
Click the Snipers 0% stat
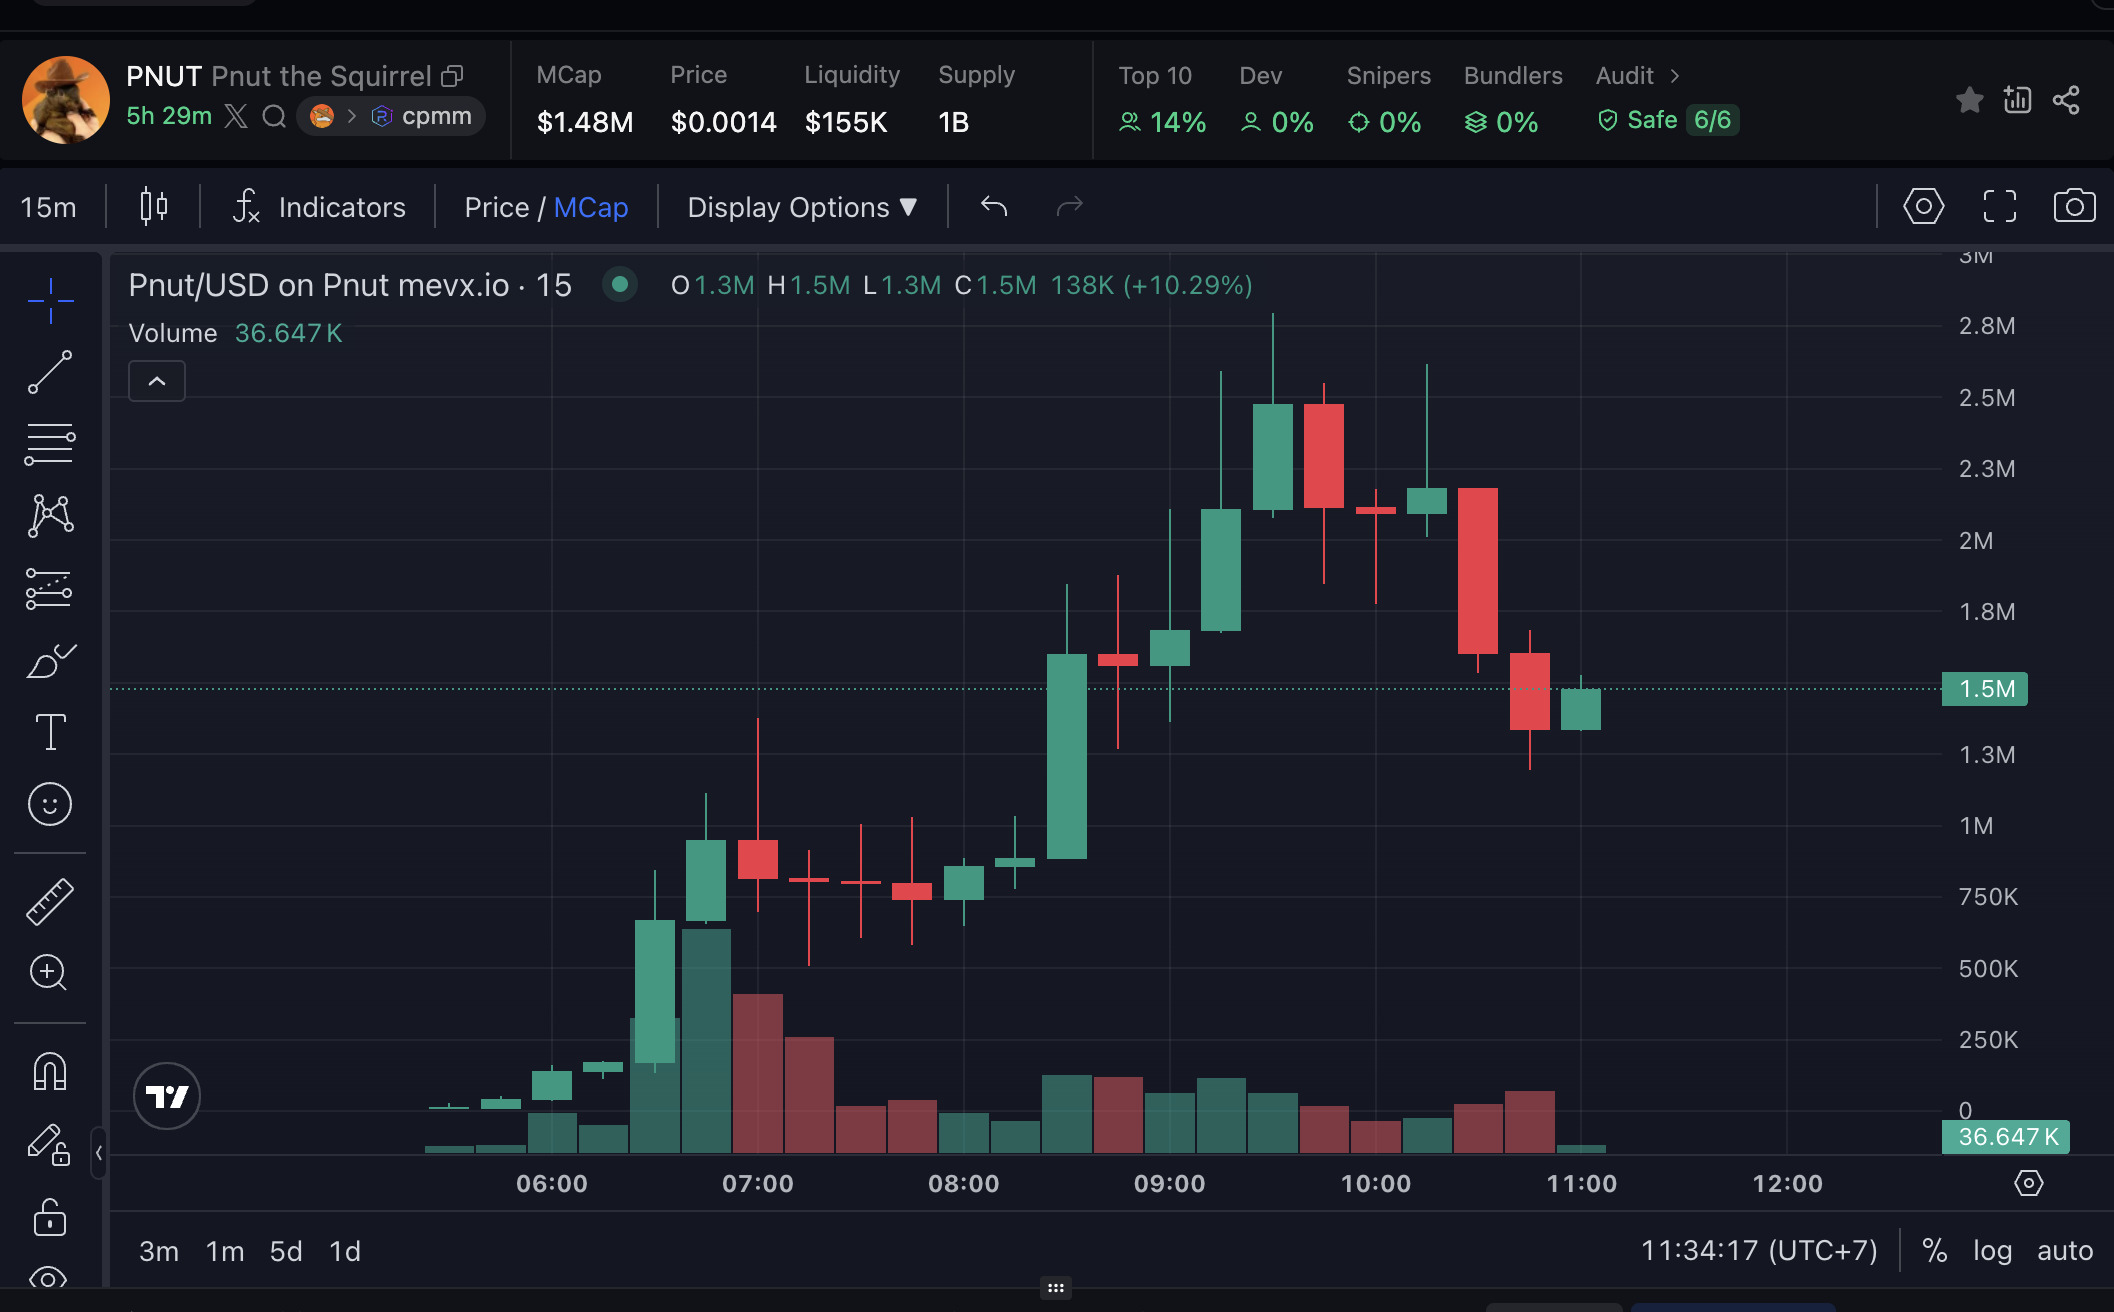click(x=1388, y=100)
